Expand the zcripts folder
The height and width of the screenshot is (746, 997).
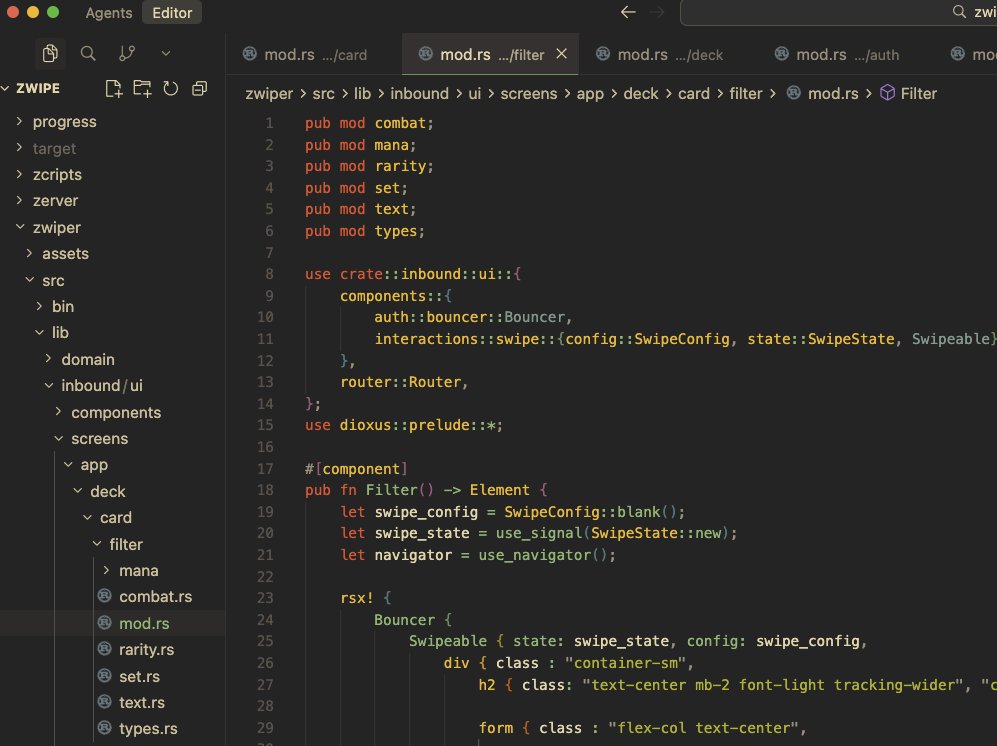[x=20, y=174]
